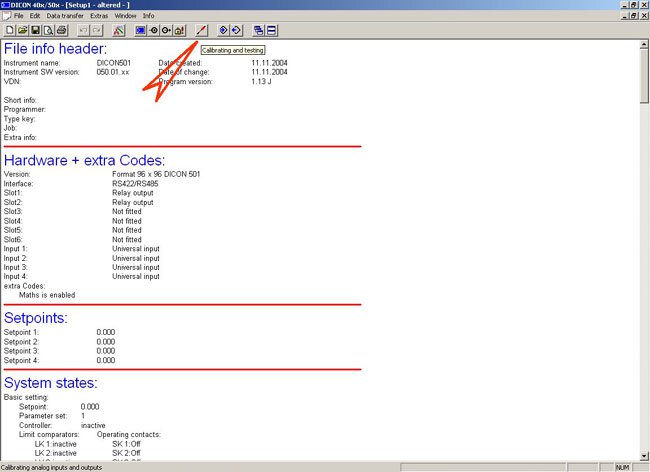Click the Tile windows toolbar icon
This screenshot has height=472, width=650.
[271, 30]
